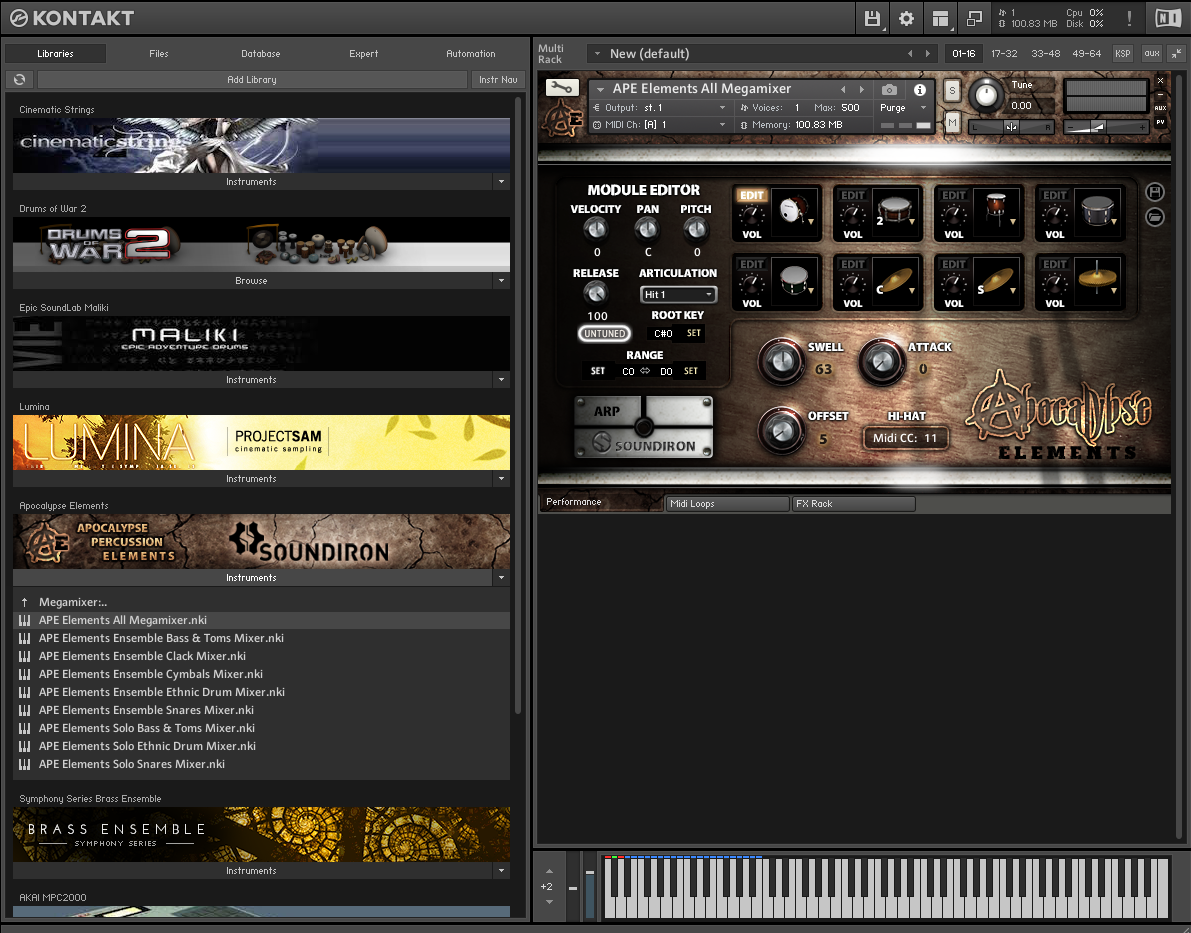
Task: Click the exclamation warning icon
Action: point(1129,18)
